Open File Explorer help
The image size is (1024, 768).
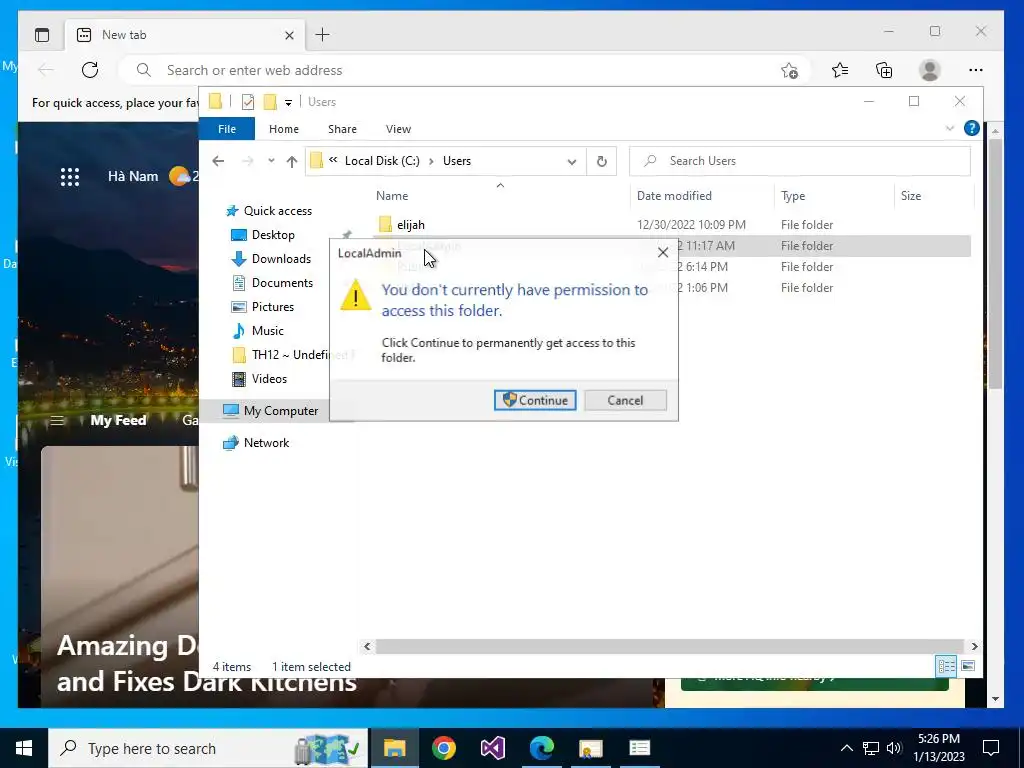coord(971,129)
